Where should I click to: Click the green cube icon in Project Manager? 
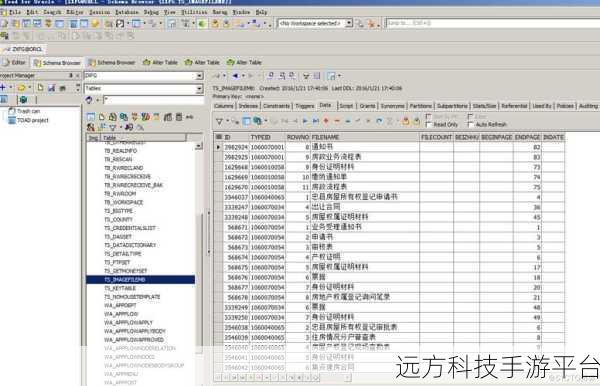(x=23, y=100)
